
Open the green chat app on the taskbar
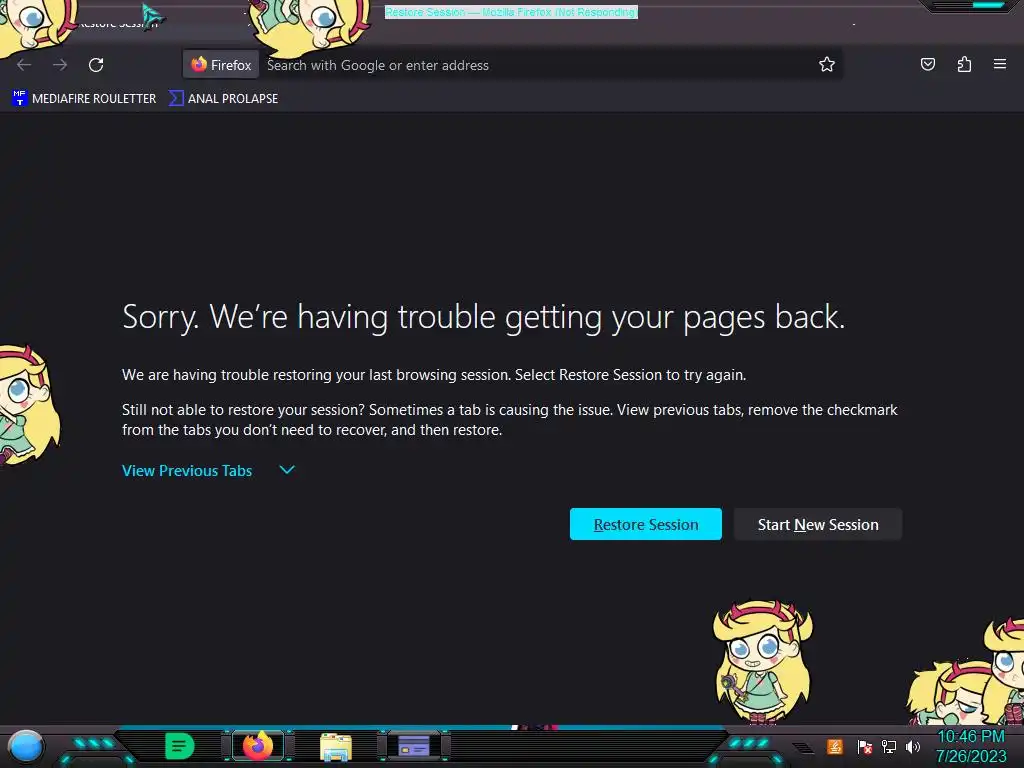point(179,746)
